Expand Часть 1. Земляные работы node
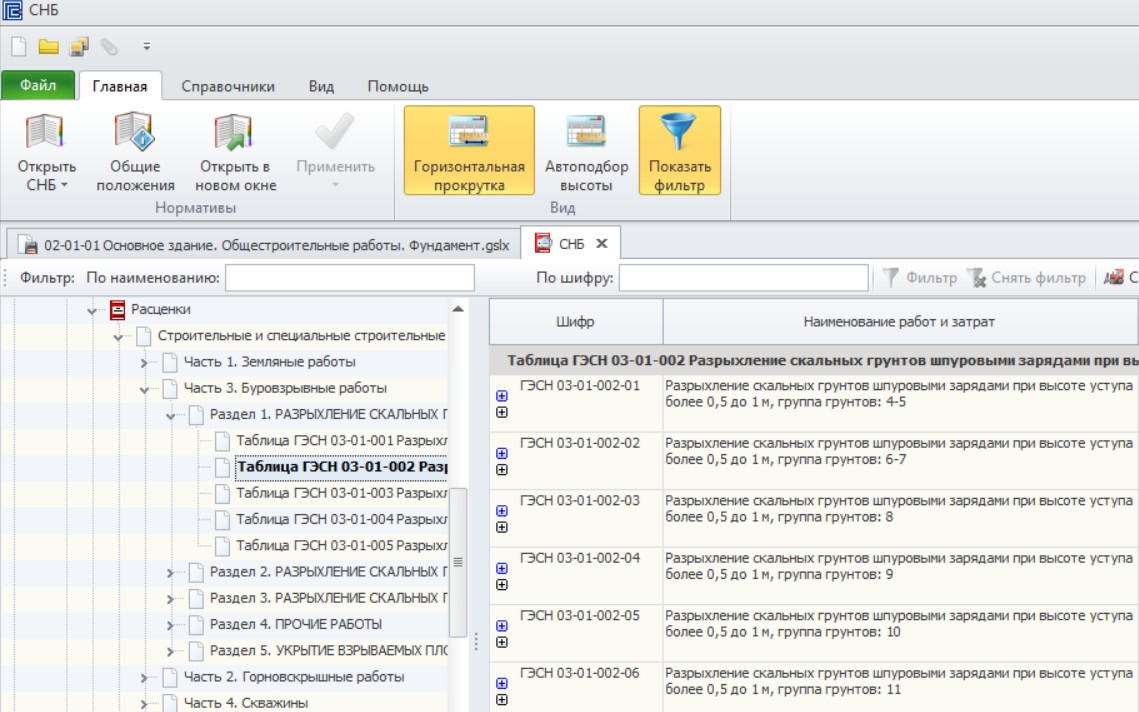The height and width of the screenshot is (712, 1139). tap(144, 363)
